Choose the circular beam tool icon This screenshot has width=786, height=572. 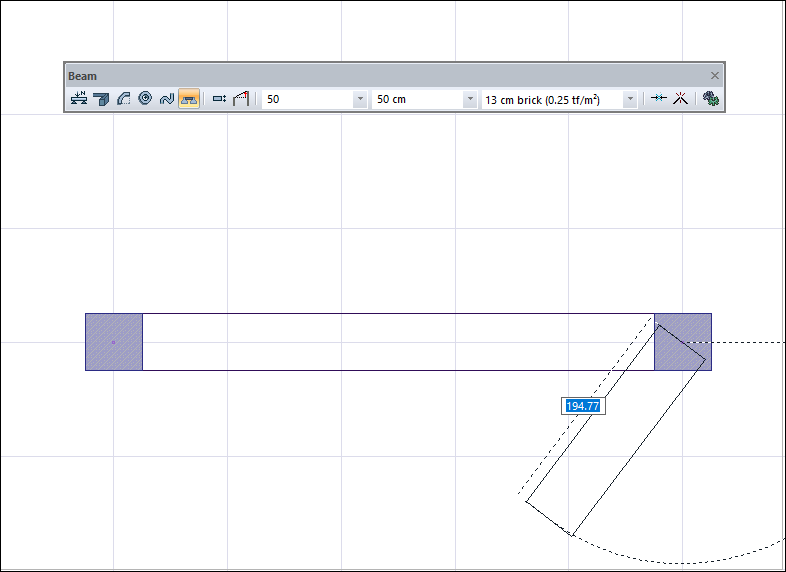[145, 99]
